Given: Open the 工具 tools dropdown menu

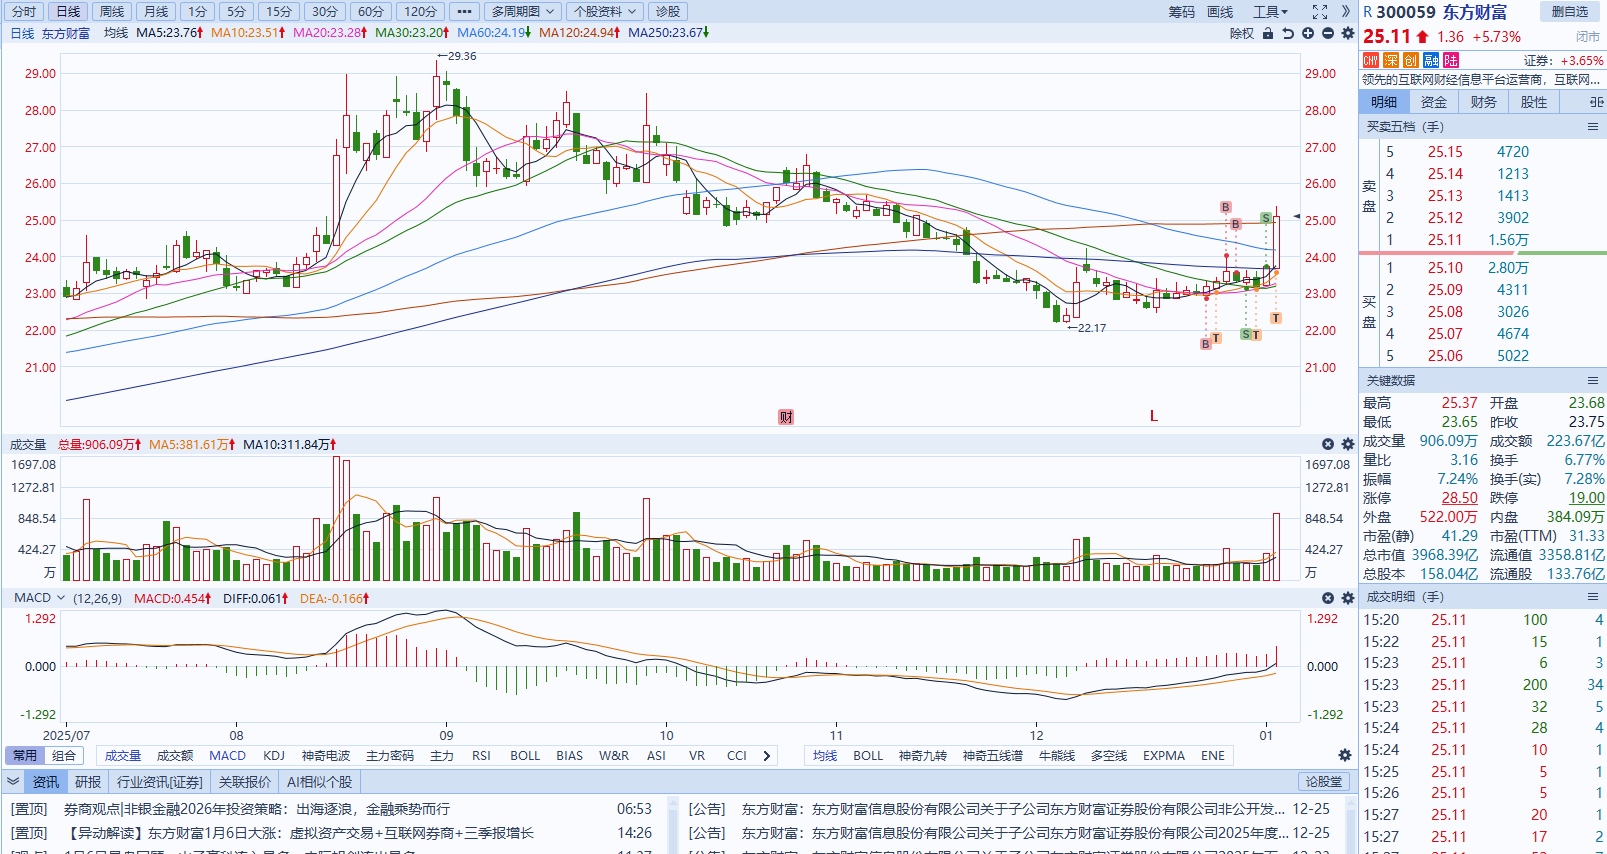Looking at the screenshot, I should (1270, 12).
